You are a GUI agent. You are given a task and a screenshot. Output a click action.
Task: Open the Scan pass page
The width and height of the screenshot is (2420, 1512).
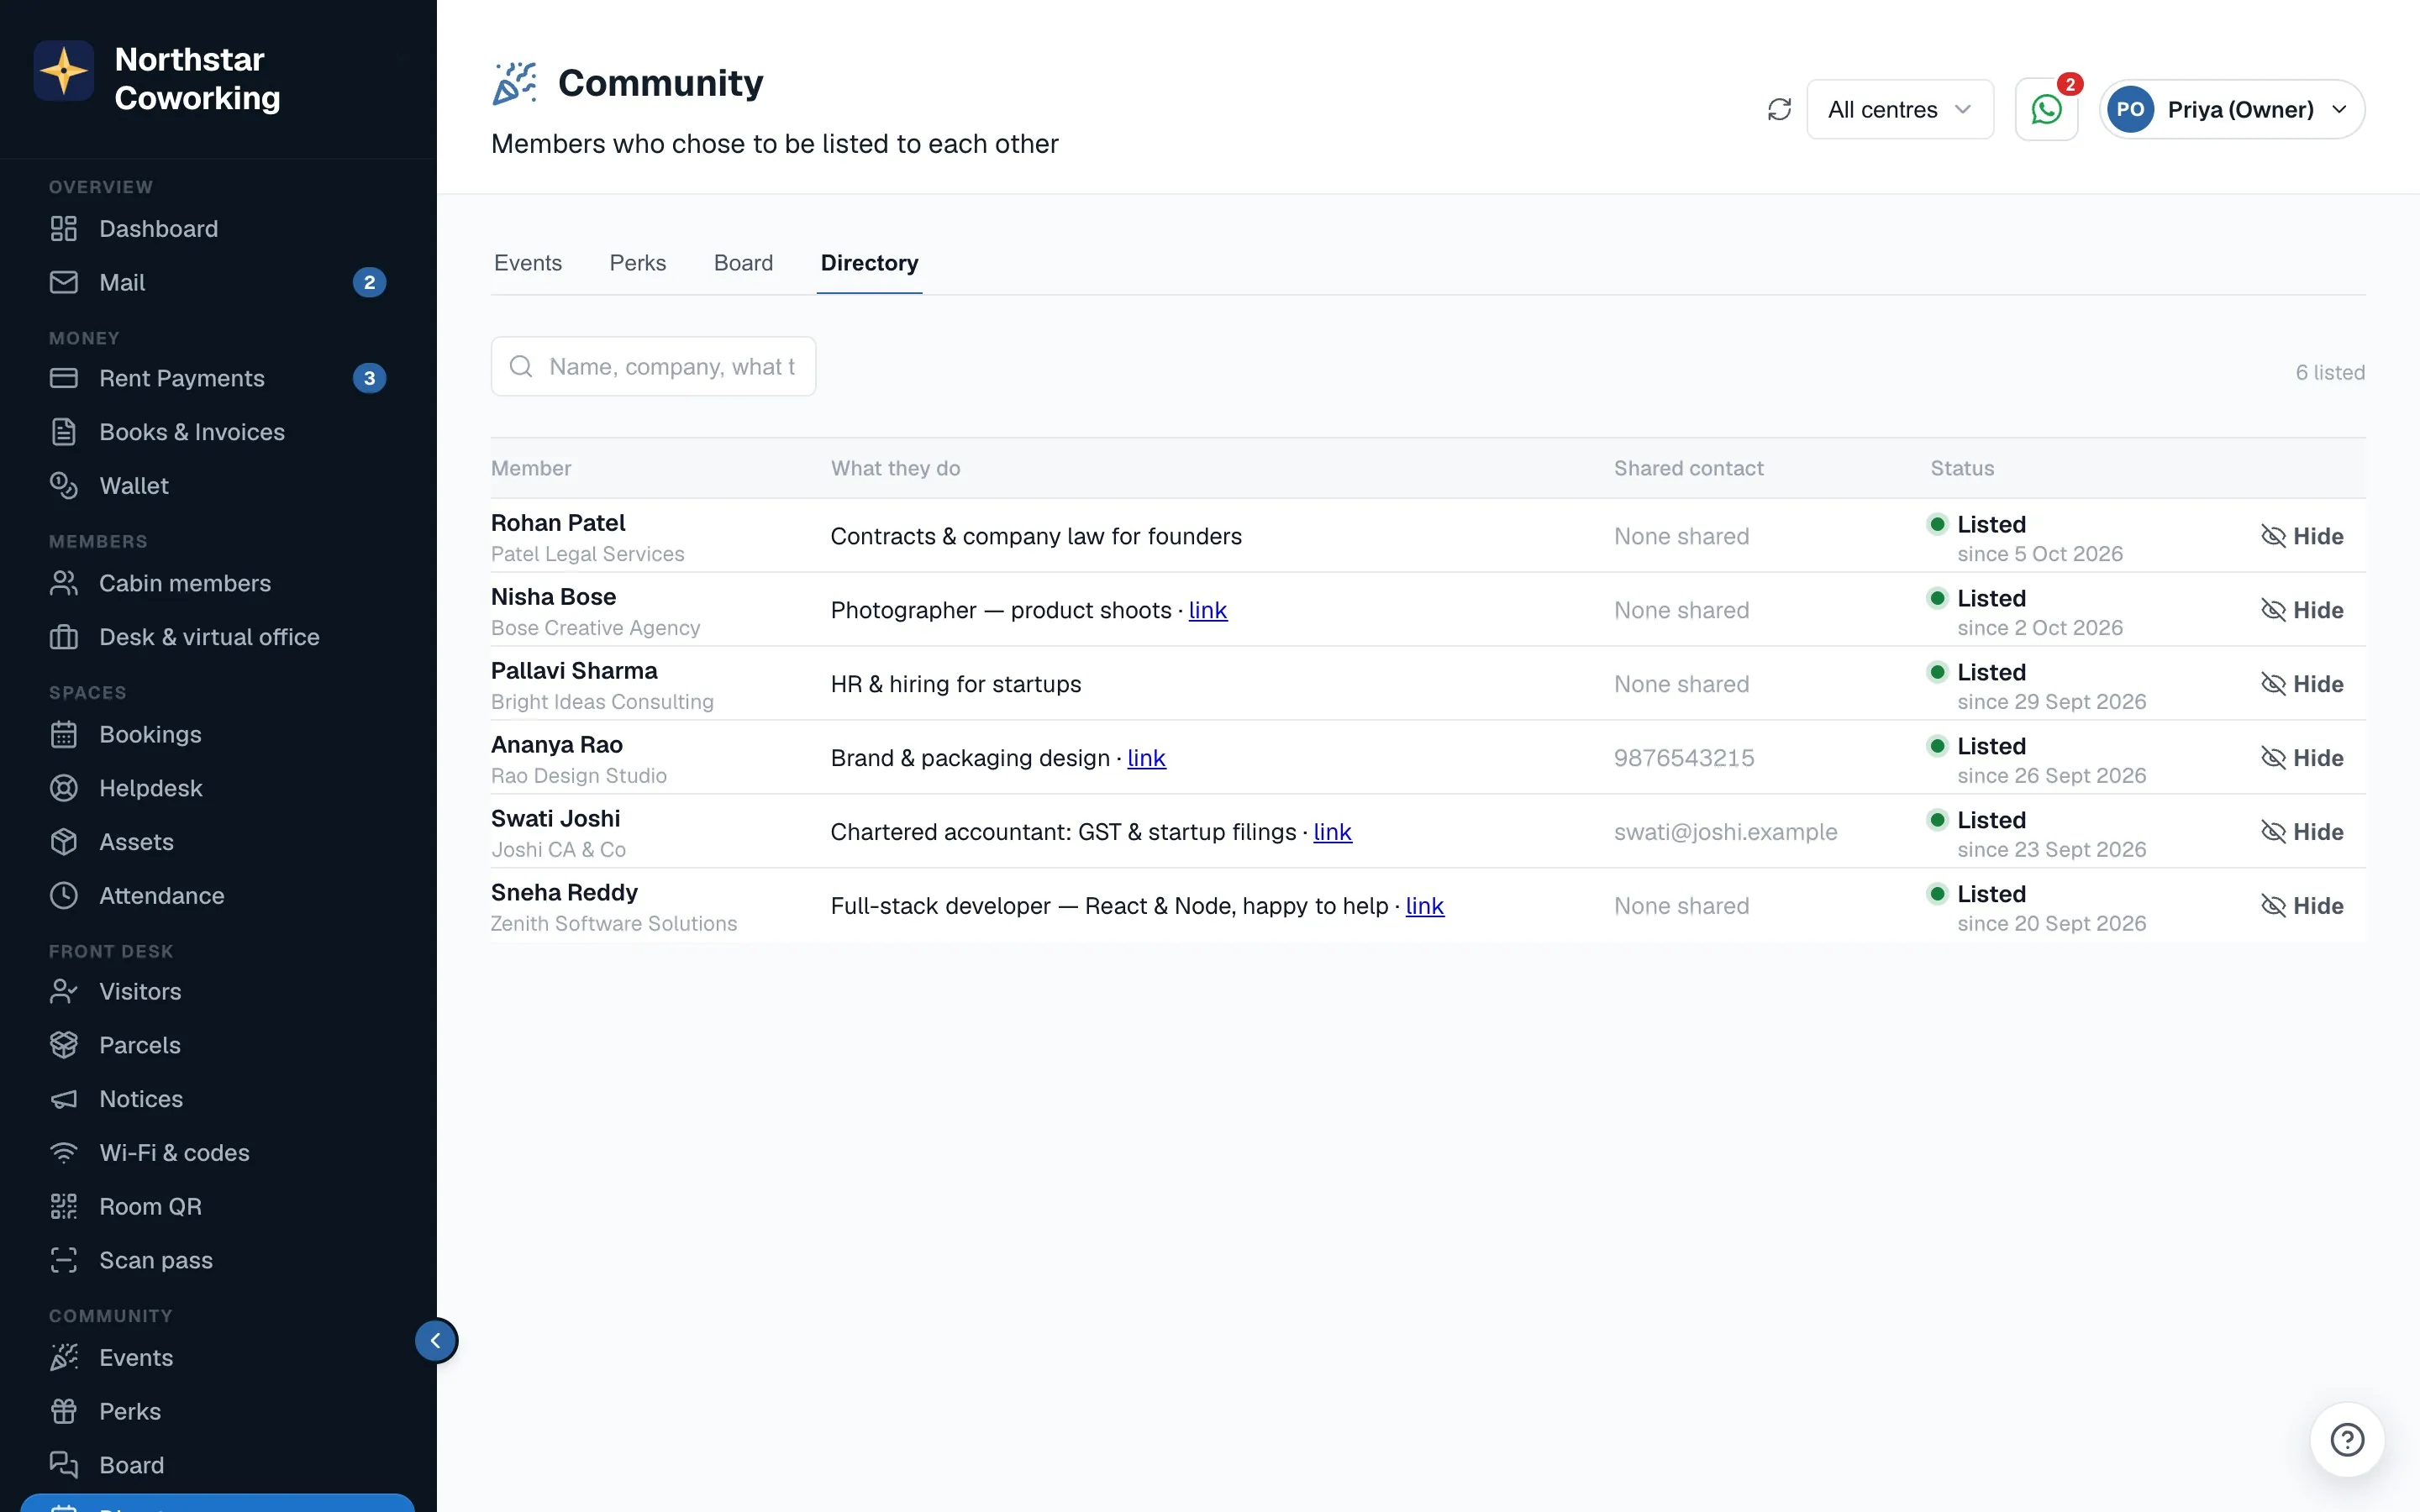pos(217,1261)
